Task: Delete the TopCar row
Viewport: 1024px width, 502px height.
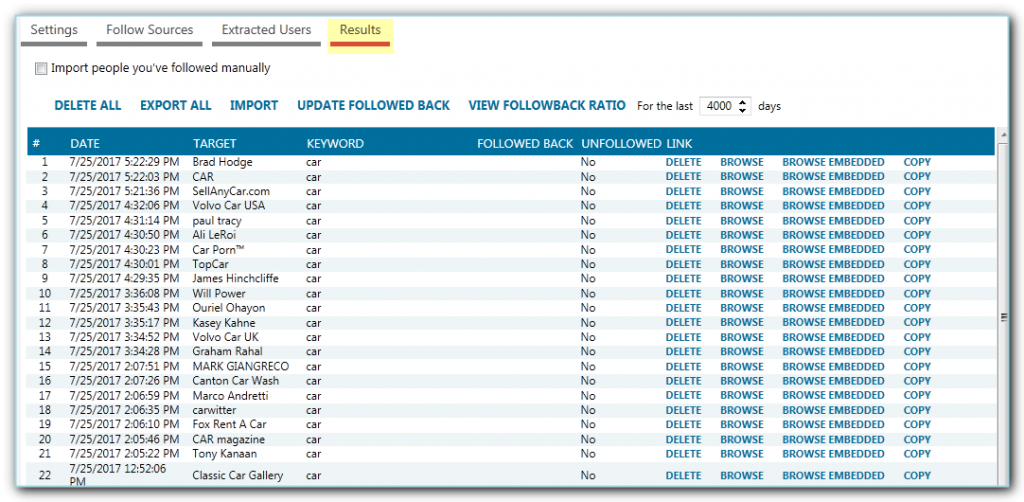Action: coord(683,264)
